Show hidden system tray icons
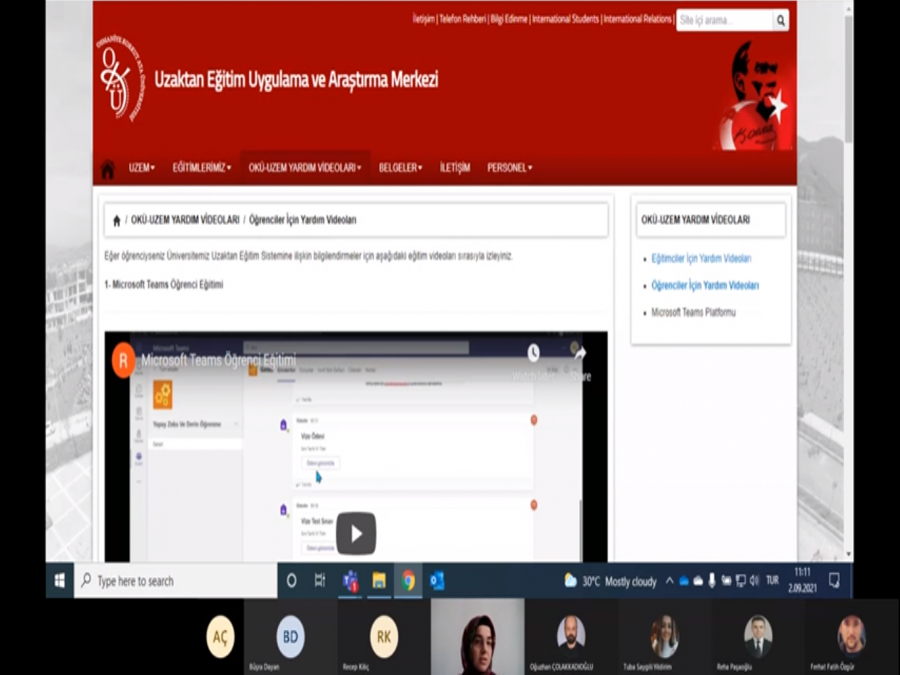Image resolution: width=900 pixels, height=675 pixels. [669, 581]
